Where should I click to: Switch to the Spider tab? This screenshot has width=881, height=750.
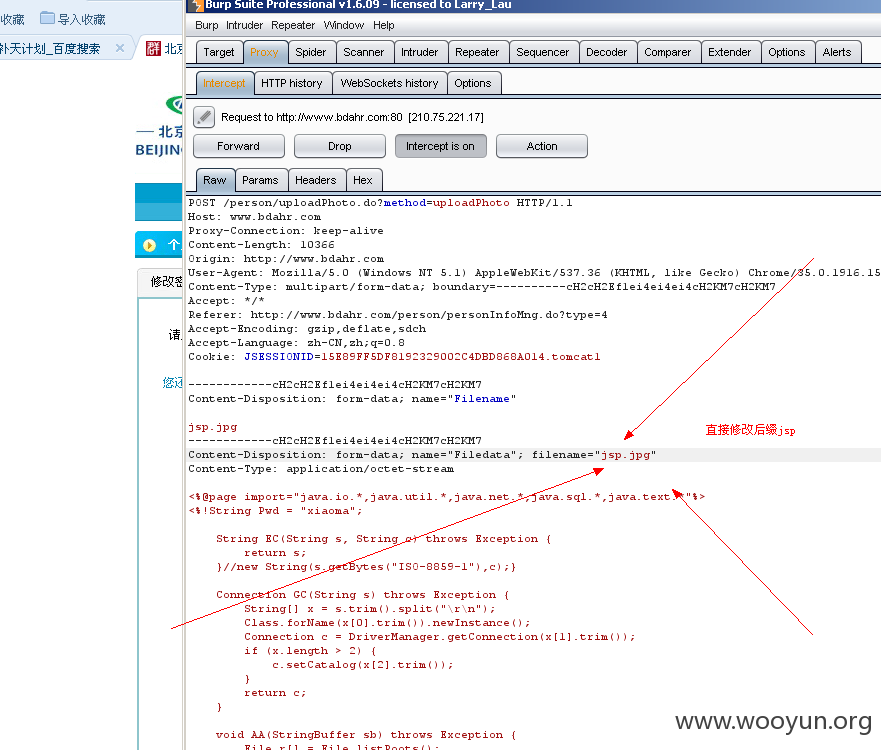click(x=311, y=52)
